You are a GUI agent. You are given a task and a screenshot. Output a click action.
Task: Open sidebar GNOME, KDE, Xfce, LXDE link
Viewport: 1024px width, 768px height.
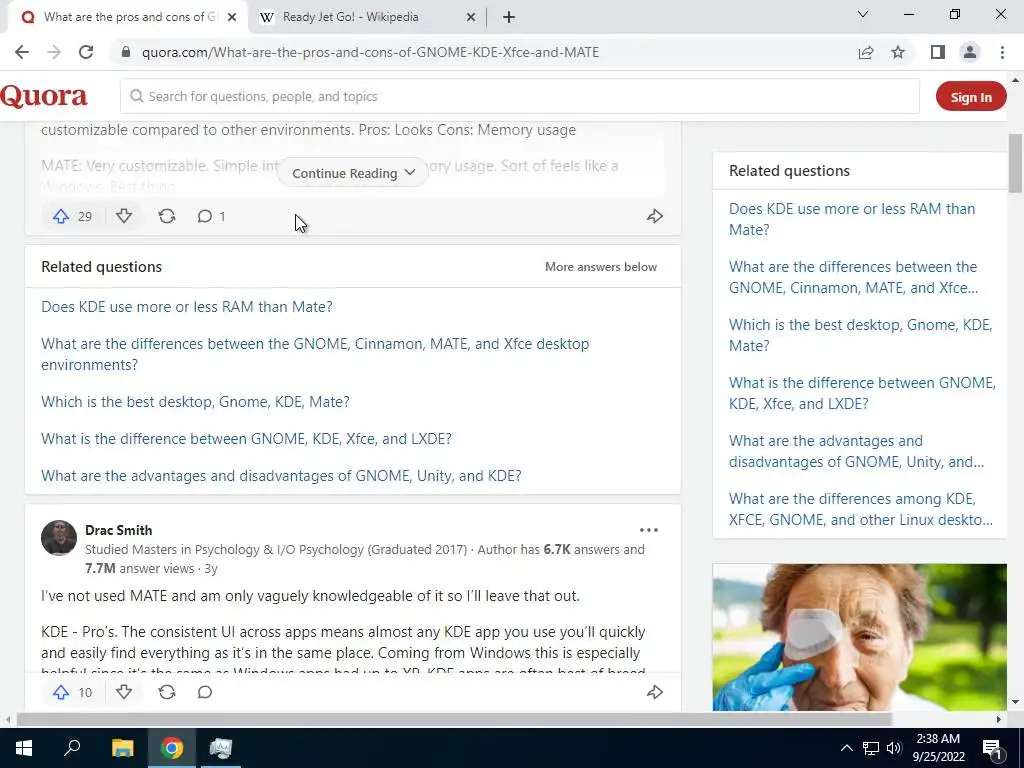862,393
